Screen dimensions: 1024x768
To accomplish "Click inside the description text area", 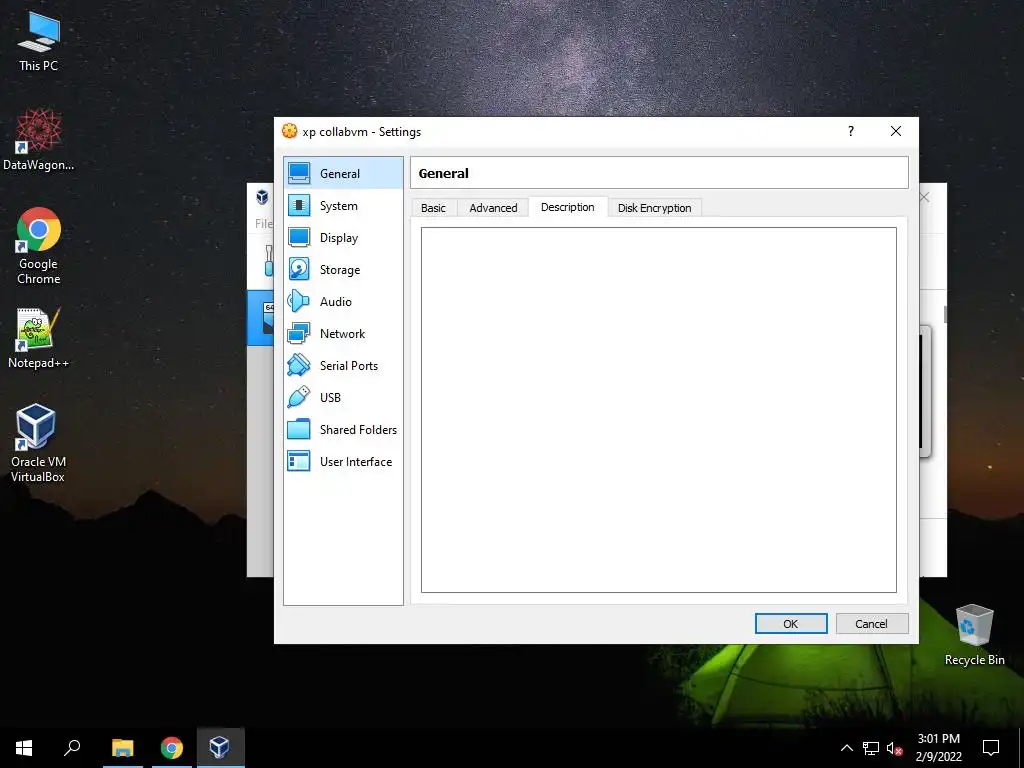I will click(658, 409).
